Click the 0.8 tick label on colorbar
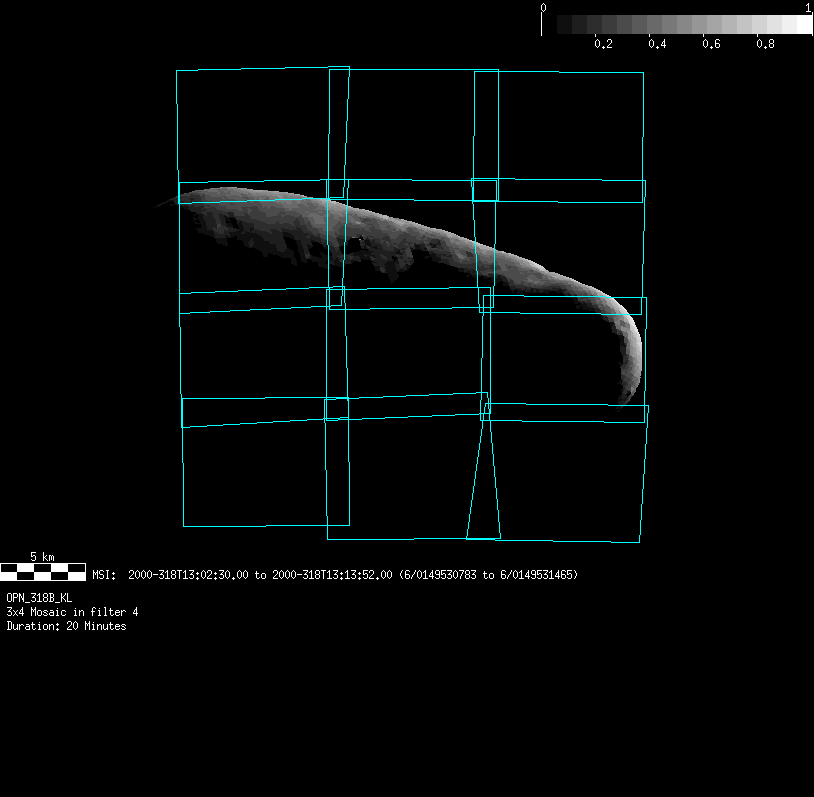Viewport: 814px width, 797px height. pyautogui.click(x=765, y=45)
